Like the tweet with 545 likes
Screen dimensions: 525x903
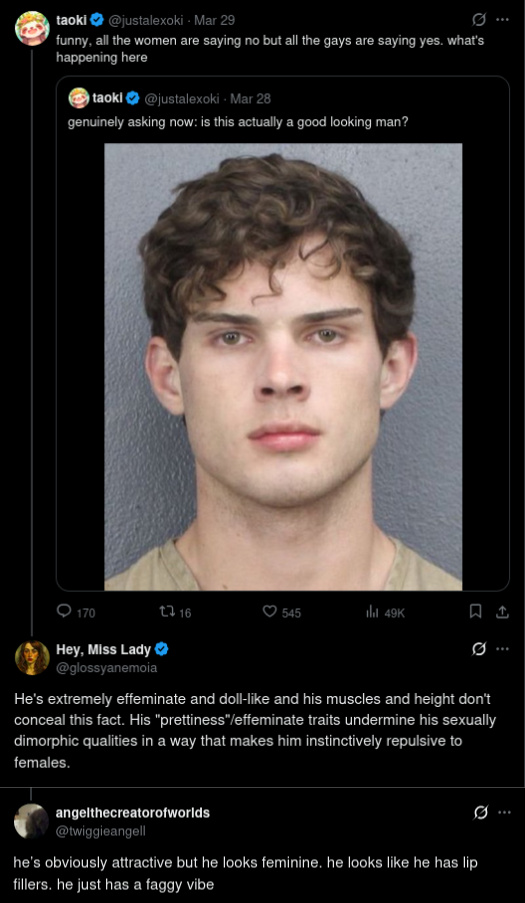[x=269, y=612]
